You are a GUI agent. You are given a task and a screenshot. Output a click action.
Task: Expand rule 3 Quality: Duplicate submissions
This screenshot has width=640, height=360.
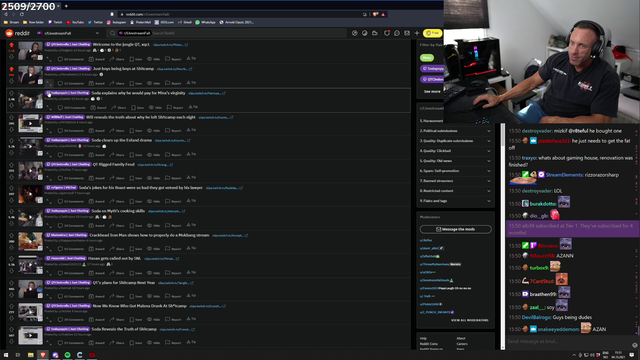click(456, 141)
